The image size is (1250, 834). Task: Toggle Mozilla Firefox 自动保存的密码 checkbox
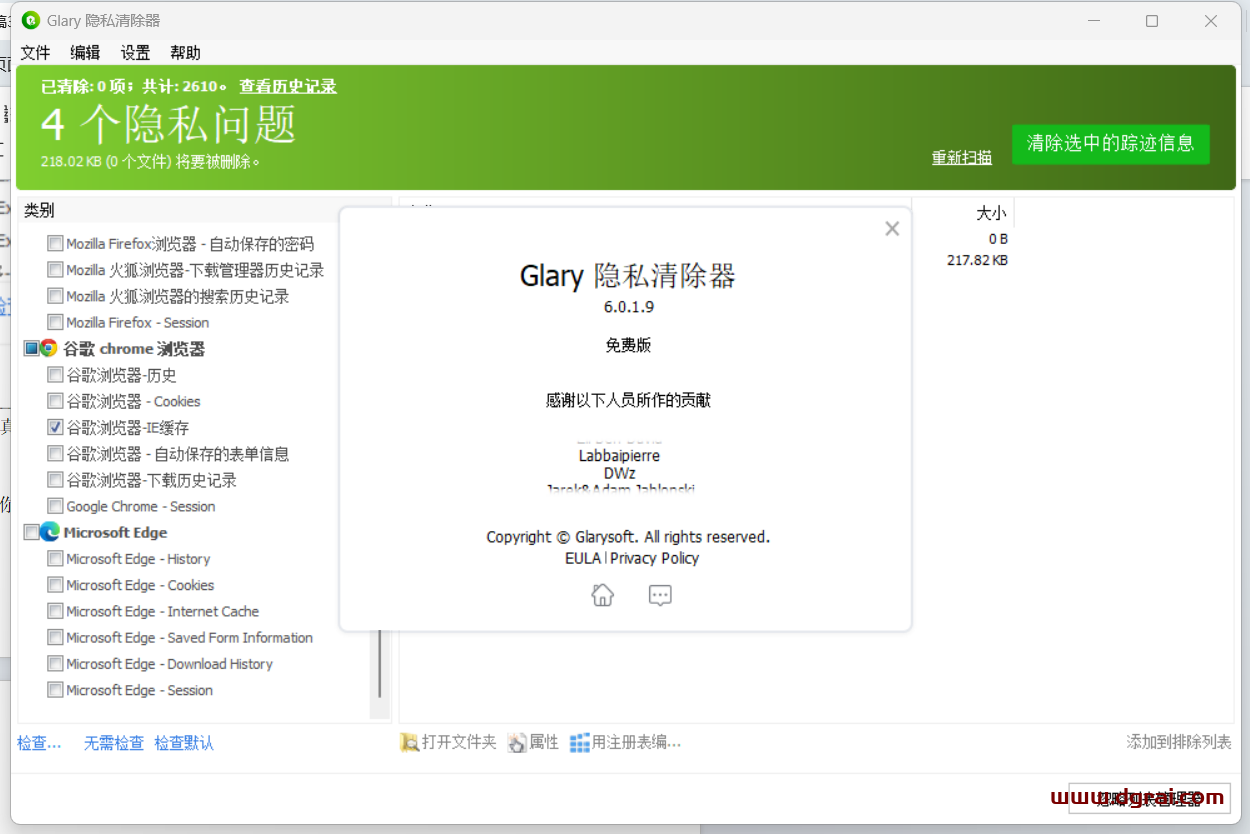(x=55, y=243)
